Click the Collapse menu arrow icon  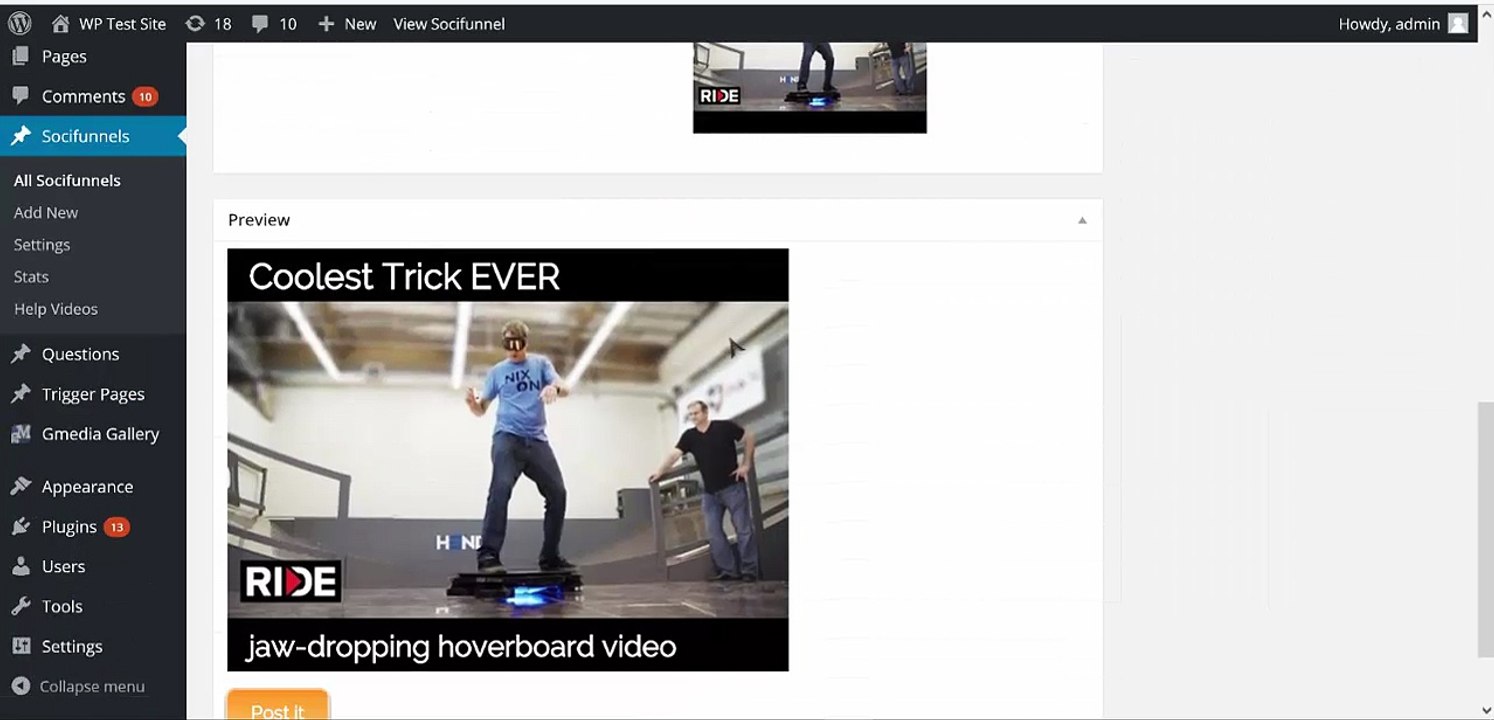(21, 686)
